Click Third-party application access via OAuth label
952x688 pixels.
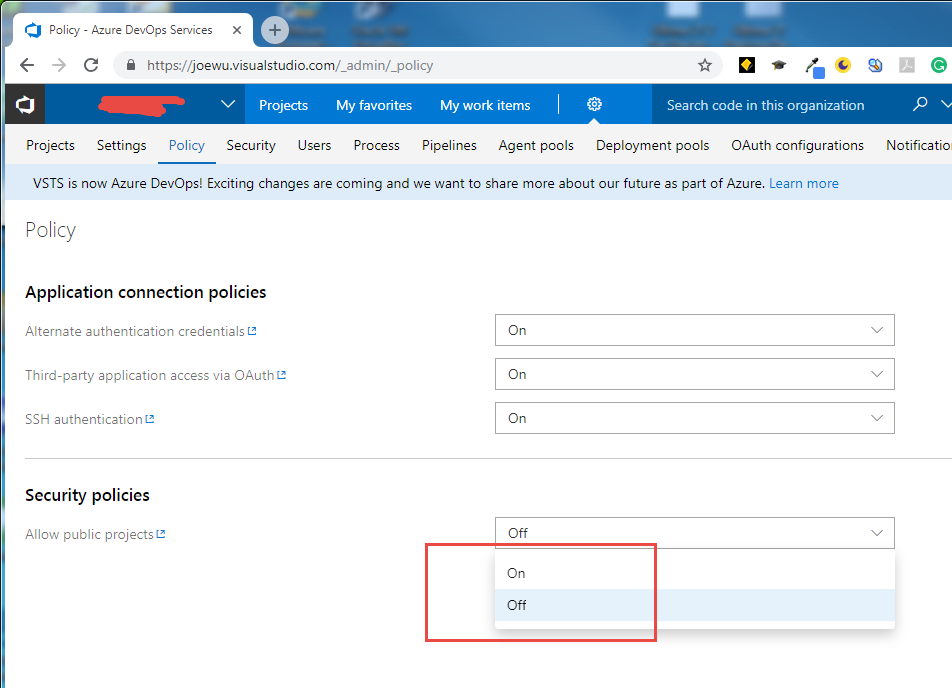149,375
